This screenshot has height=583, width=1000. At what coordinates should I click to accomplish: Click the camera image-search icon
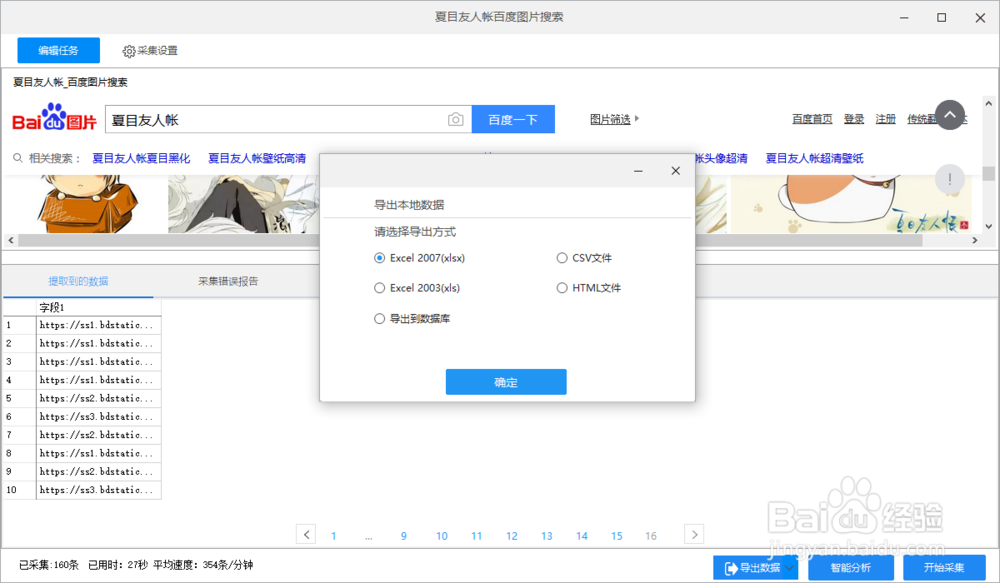click(455, 119)
